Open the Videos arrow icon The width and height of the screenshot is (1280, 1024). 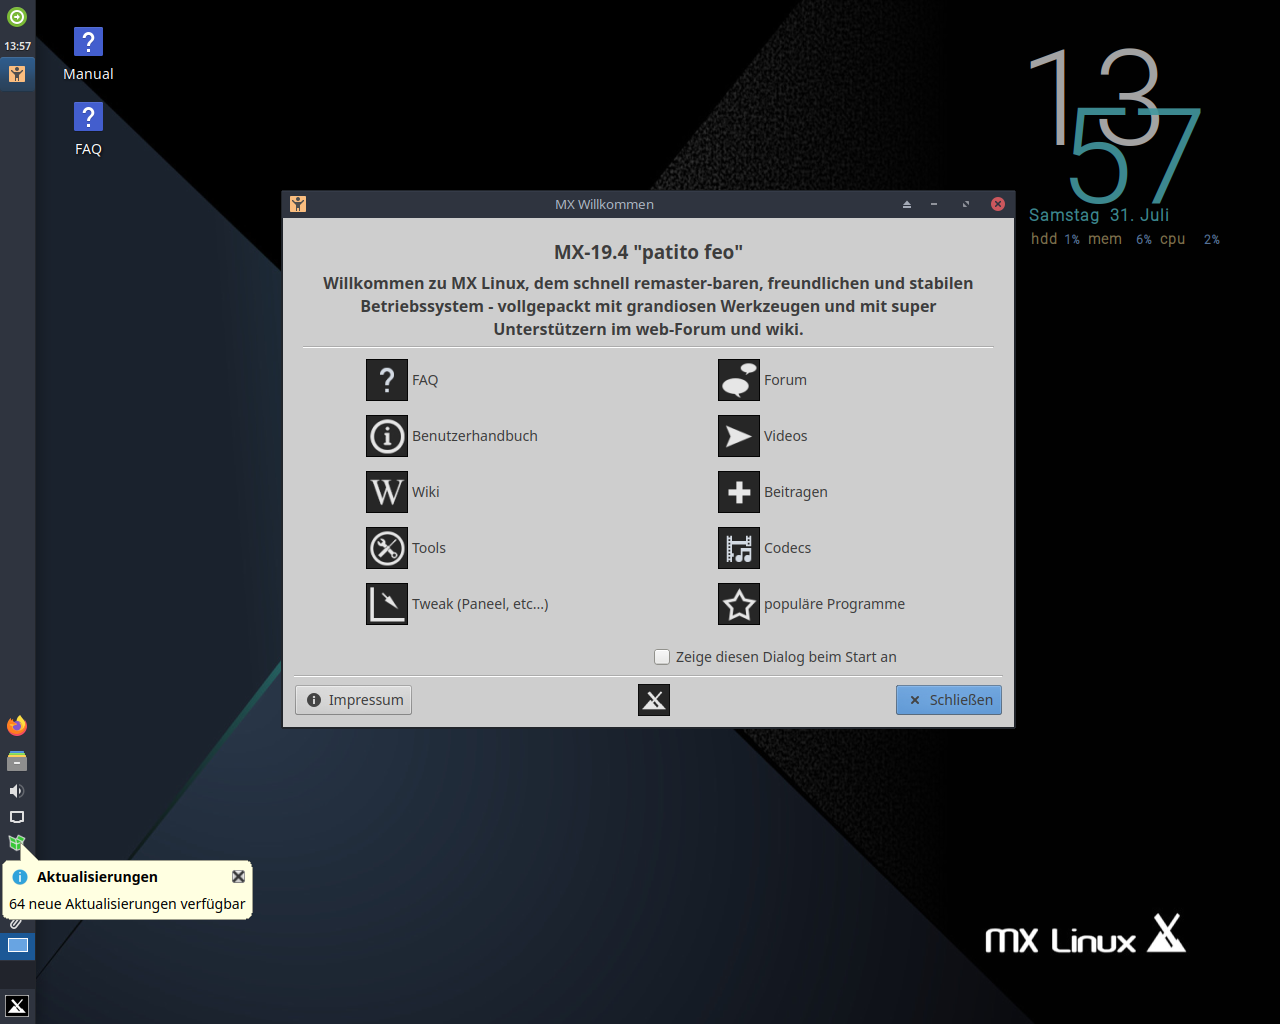coord(739,436)
